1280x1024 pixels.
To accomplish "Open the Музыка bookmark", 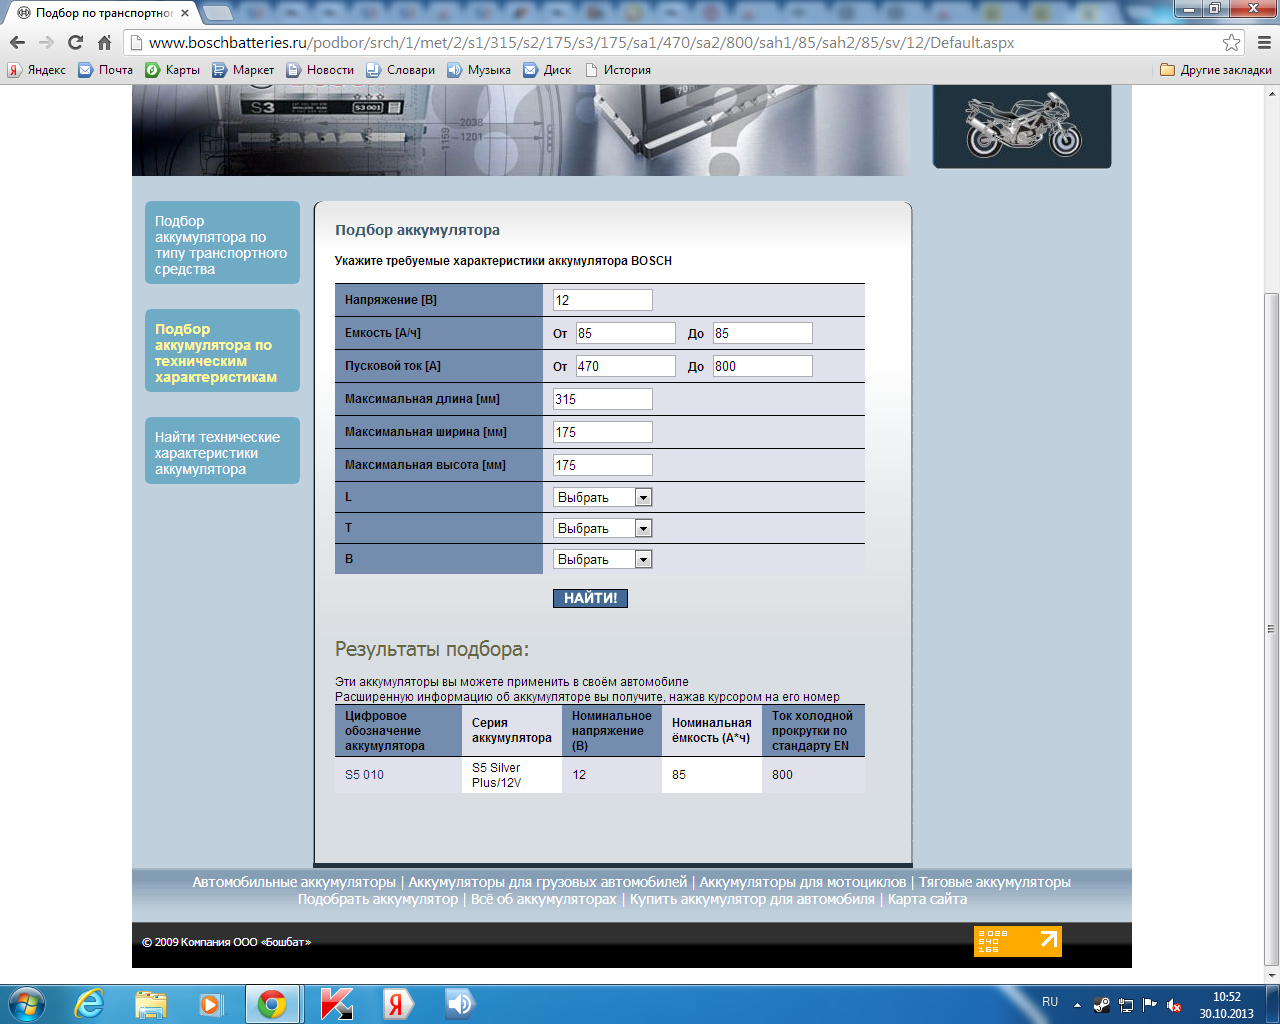I will (x=479, y=70).
